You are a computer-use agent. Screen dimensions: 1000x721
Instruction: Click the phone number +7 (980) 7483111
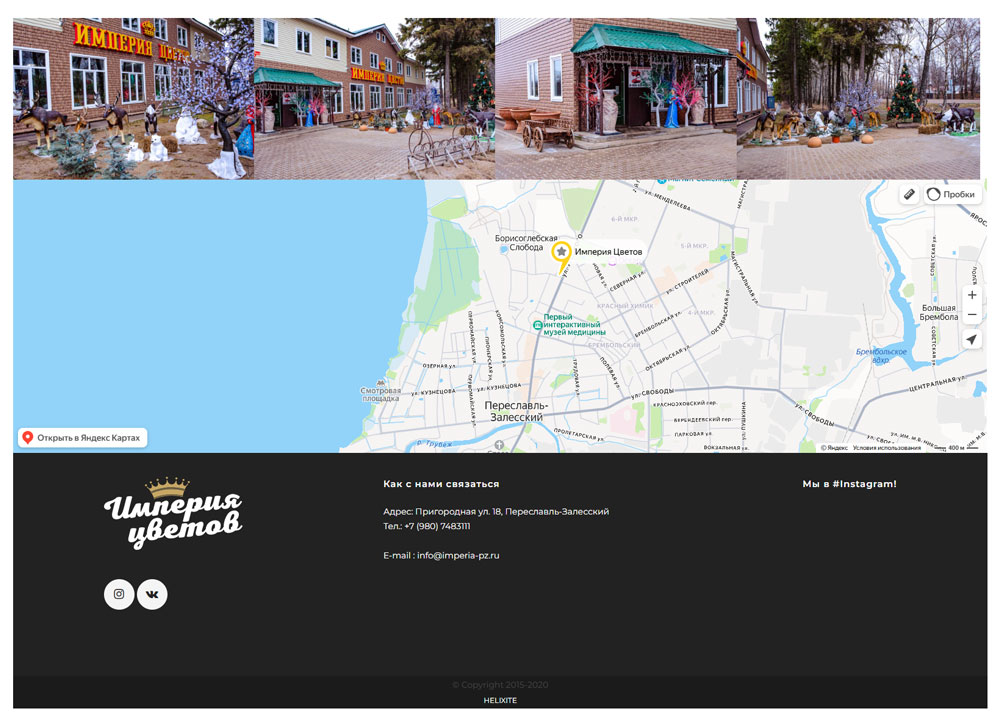pos(437,526)
